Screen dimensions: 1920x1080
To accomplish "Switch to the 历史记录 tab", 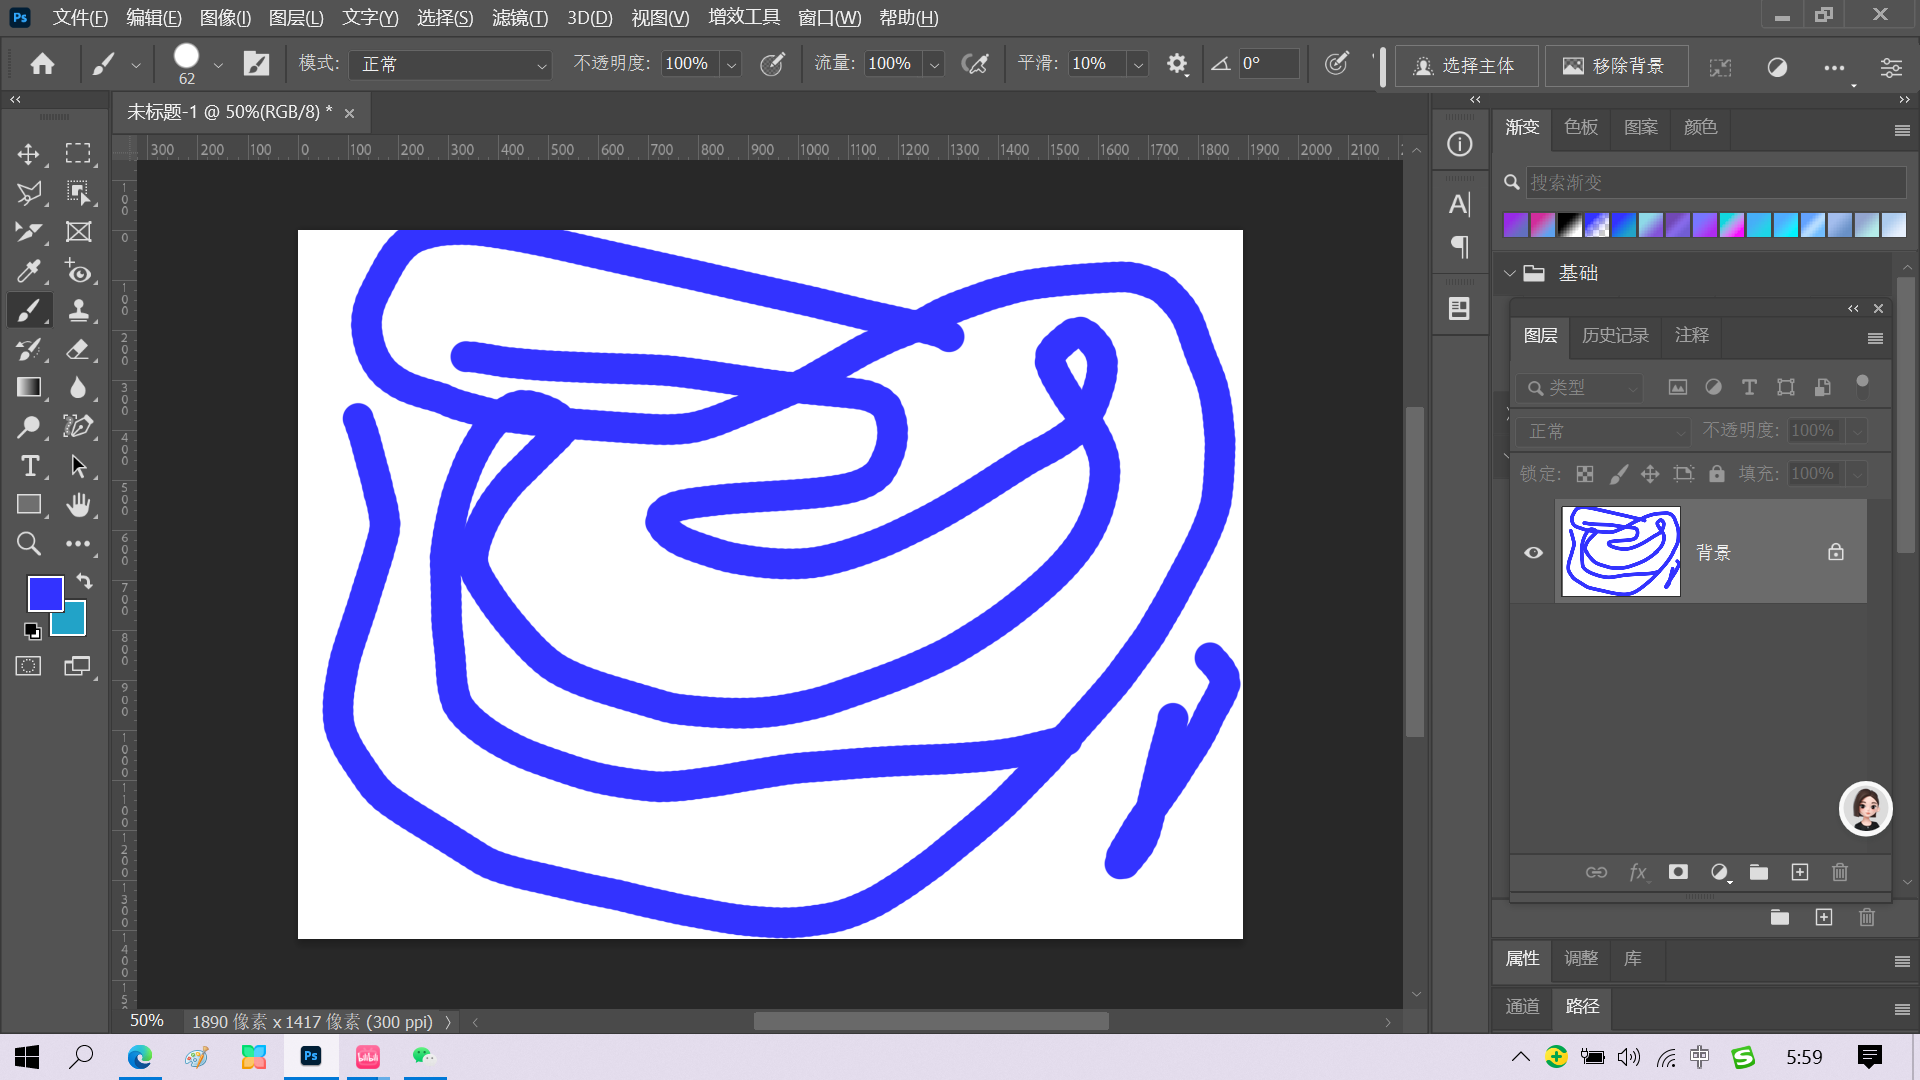I will tap(1614, 335).
